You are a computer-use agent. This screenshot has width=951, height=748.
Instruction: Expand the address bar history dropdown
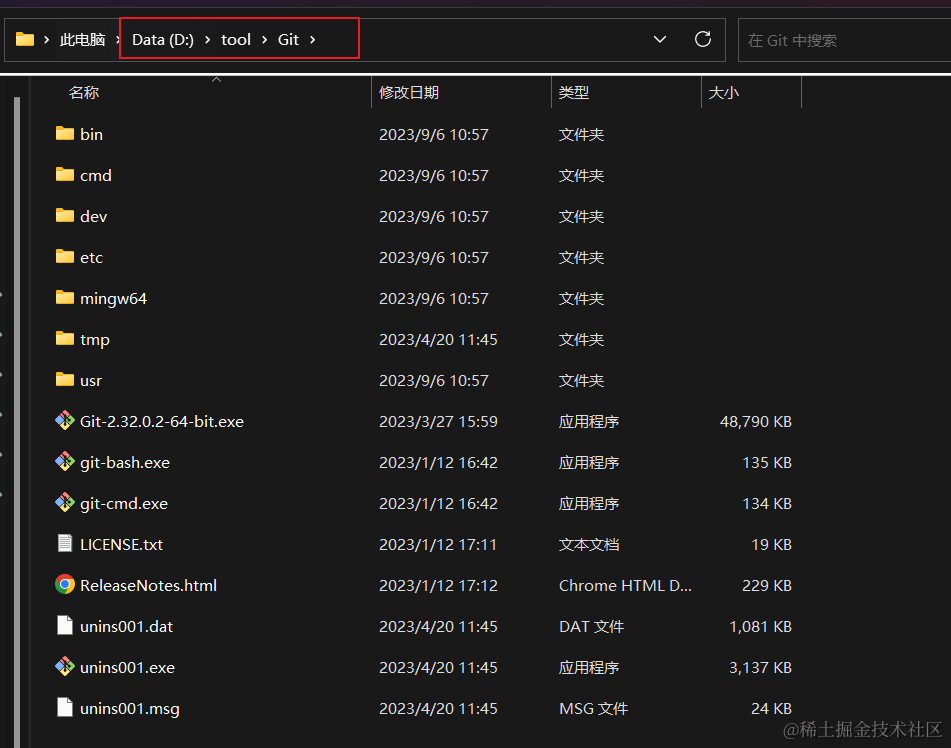point(660,39)
